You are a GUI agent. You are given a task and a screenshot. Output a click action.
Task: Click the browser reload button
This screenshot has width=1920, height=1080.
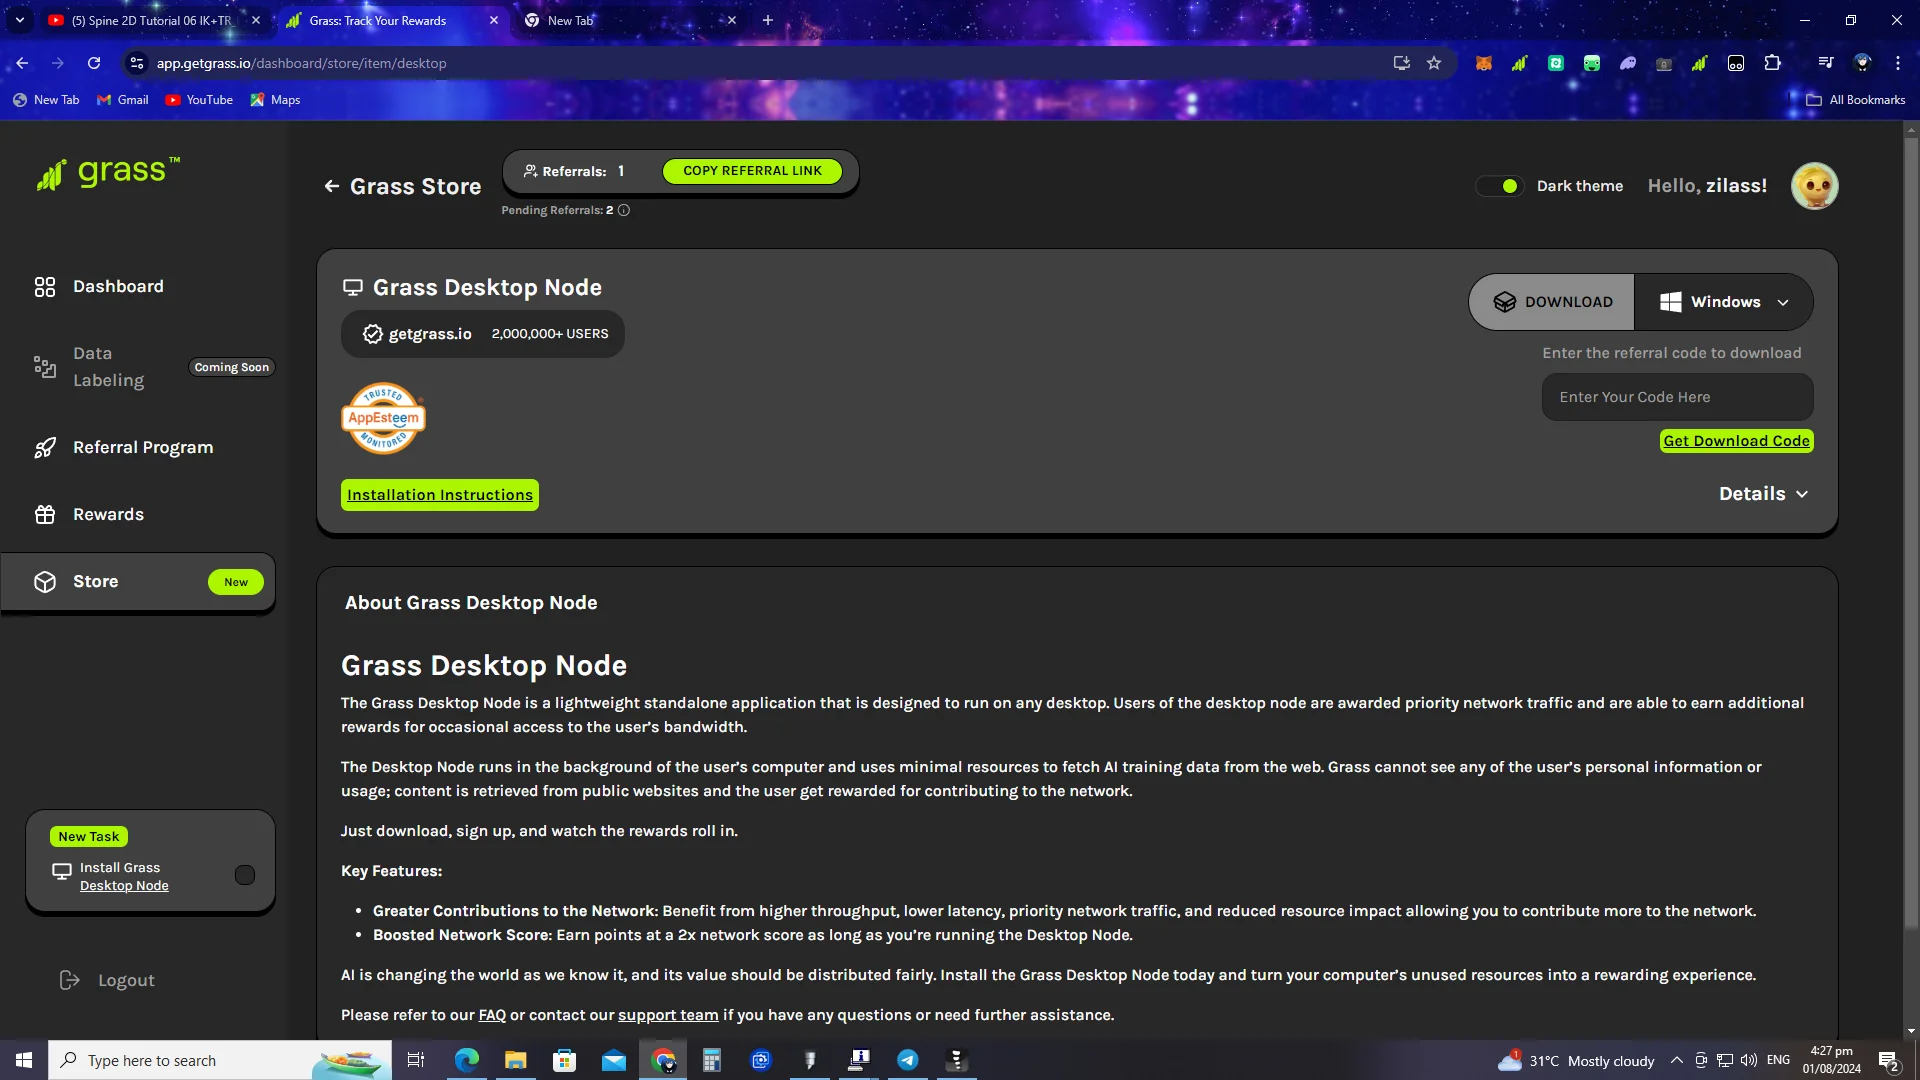(94, 63)
